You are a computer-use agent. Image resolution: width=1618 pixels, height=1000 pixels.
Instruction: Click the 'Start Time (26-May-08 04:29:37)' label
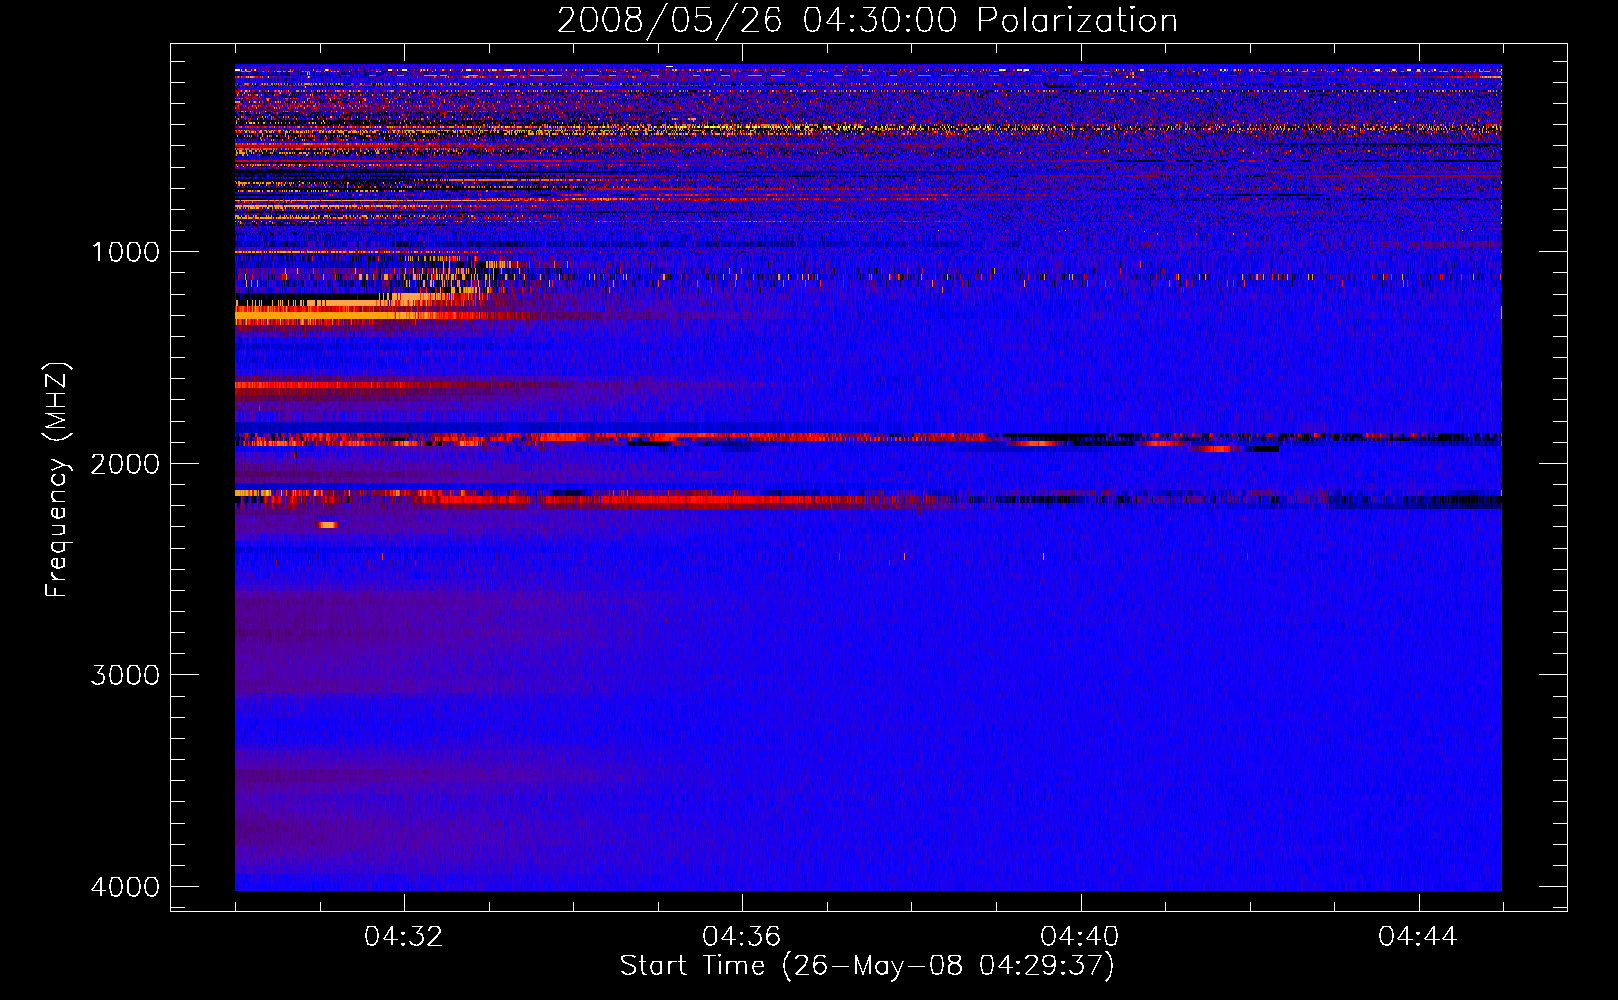(x=867, y=966)
